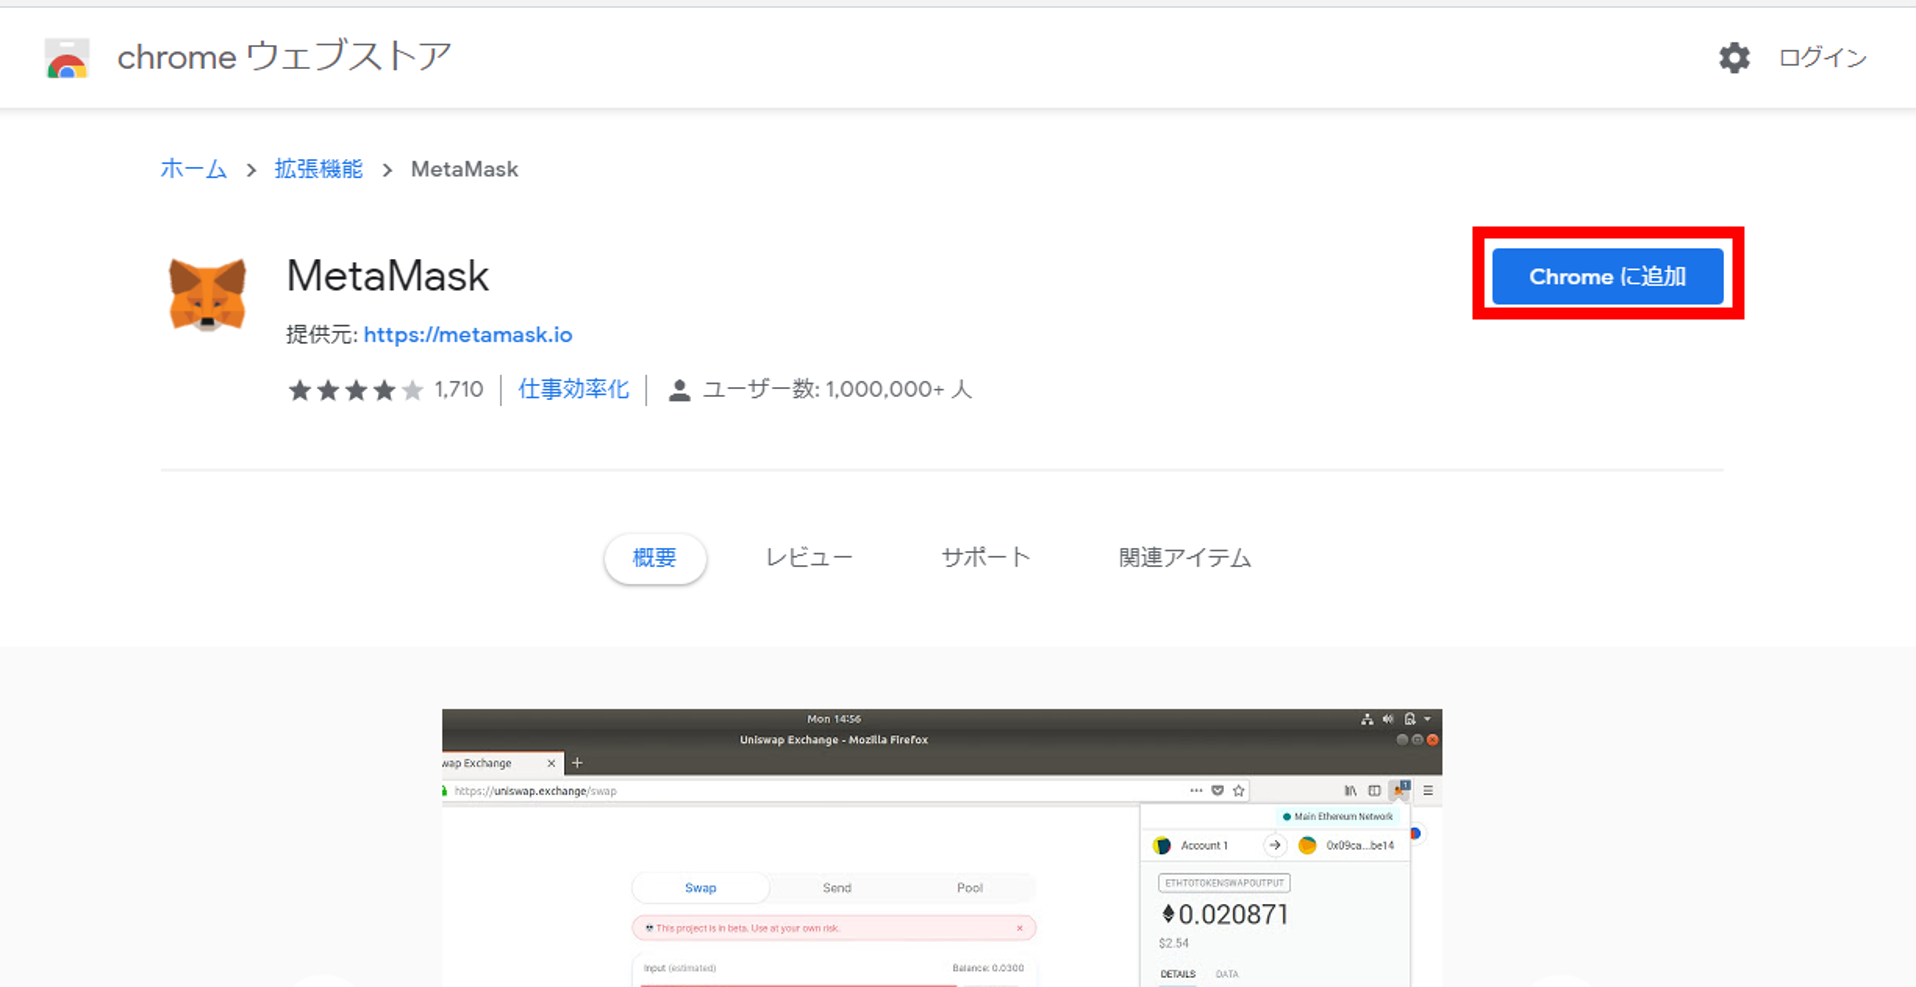This screenshot has height=987, width=1916.
Task: Select the 概要 tab
Action: click(x=655, y=558)
